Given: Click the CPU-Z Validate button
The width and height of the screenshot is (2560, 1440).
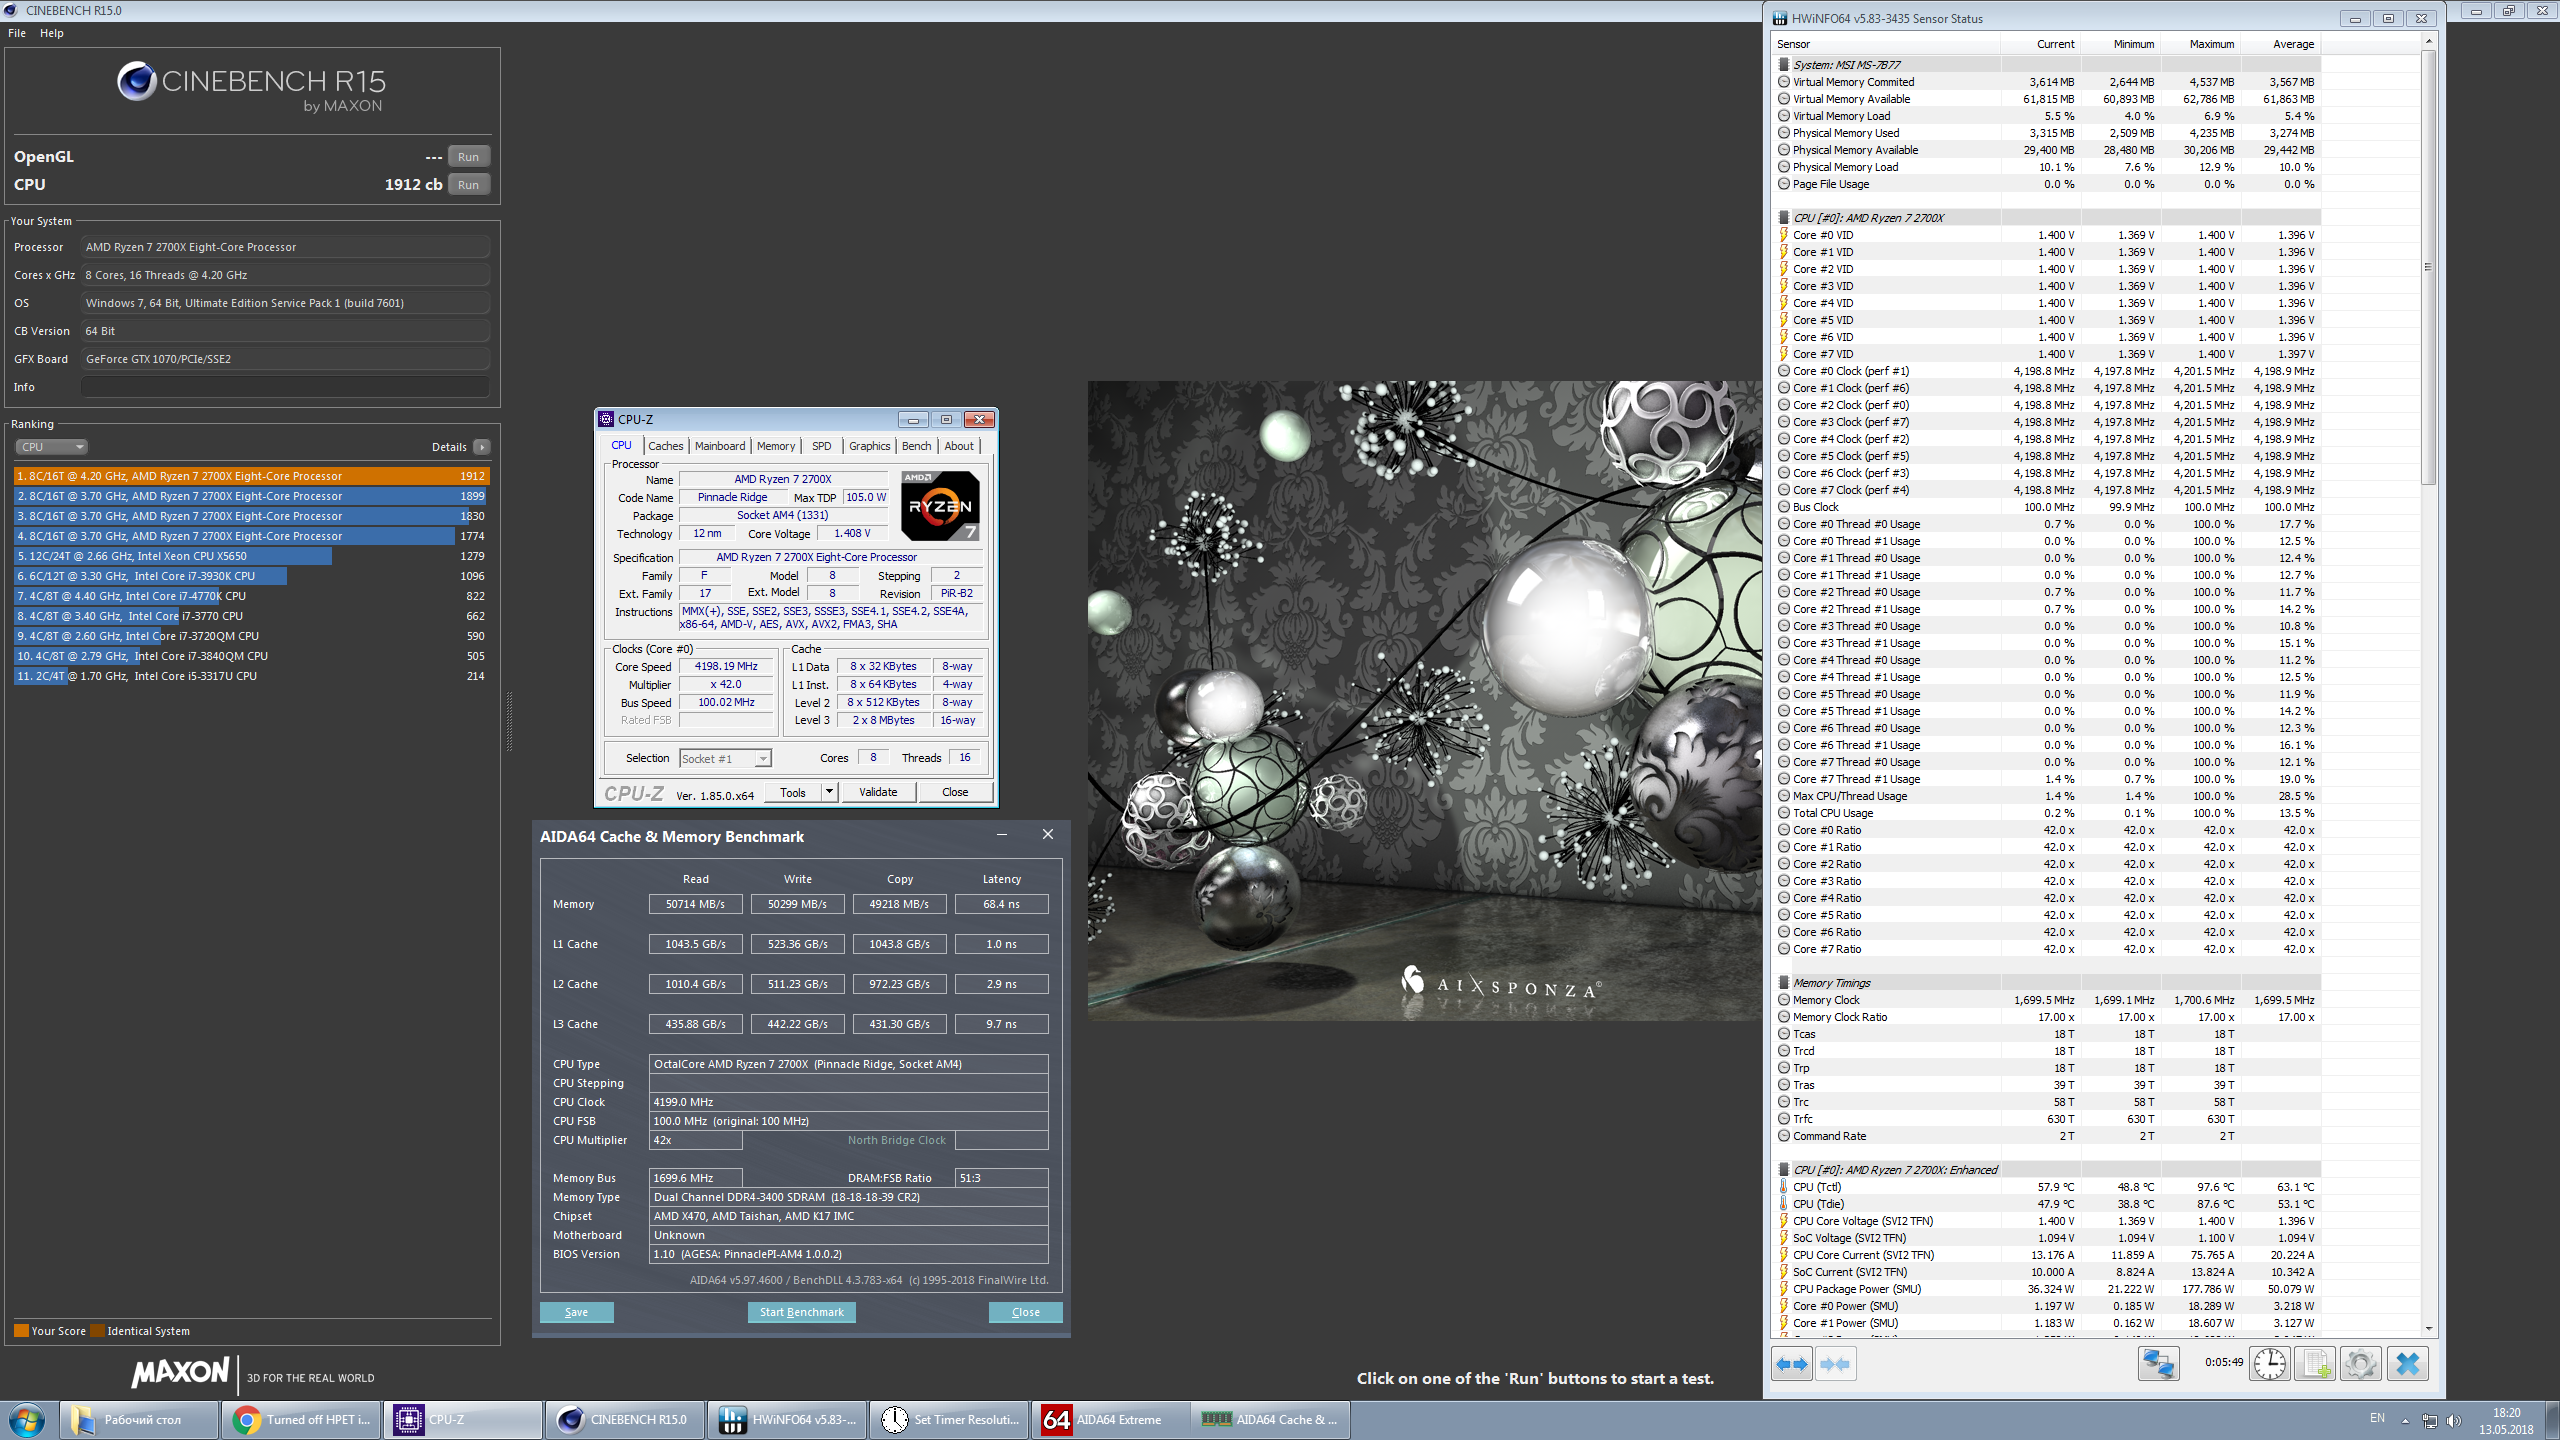Looking at the screenshot, I should [x=878, y=792].
